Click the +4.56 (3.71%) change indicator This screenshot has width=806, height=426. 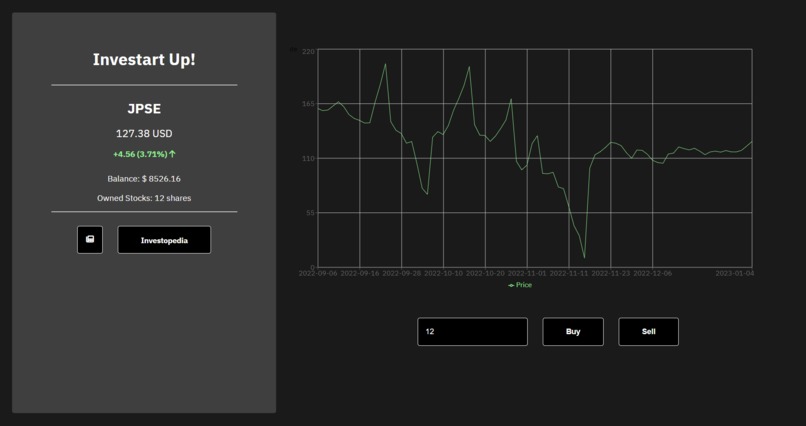click(x=144, y=154)
